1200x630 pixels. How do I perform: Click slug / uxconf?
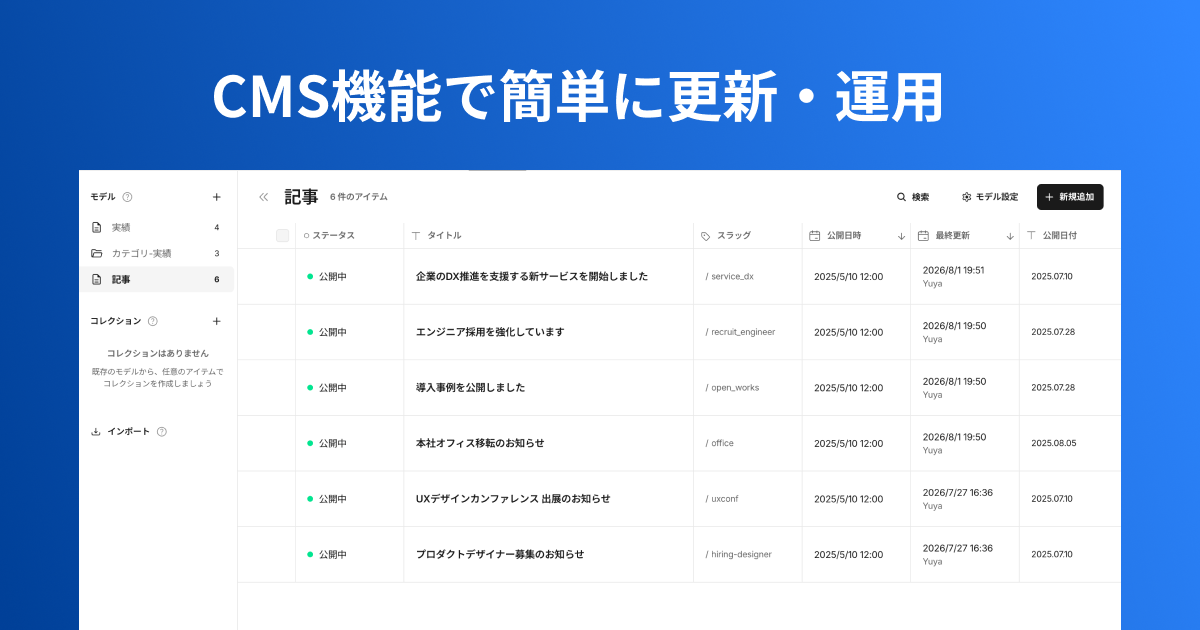point(721,499)
